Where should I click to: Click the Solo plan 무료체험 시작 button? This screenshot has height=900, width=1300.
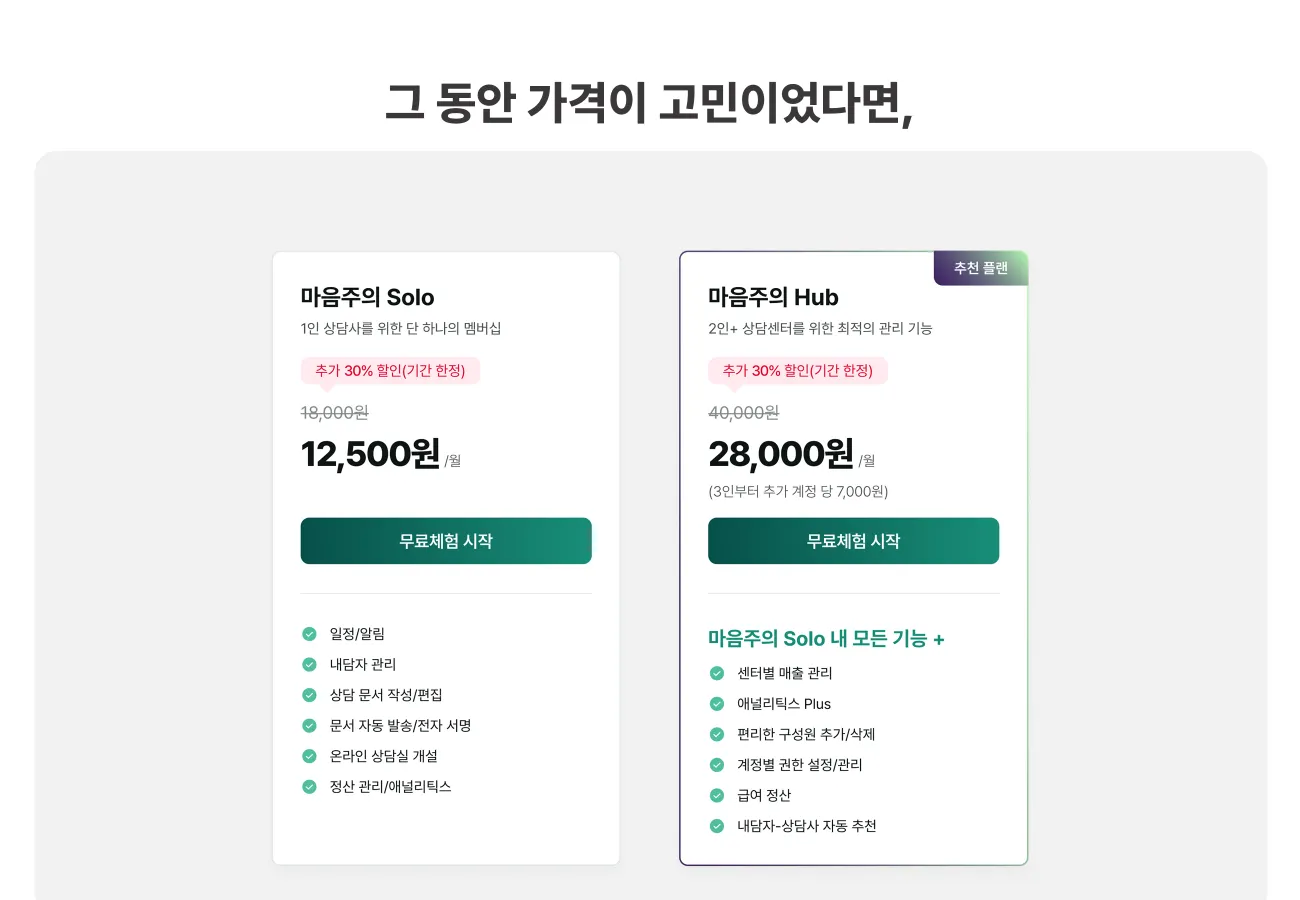point(446,541)
